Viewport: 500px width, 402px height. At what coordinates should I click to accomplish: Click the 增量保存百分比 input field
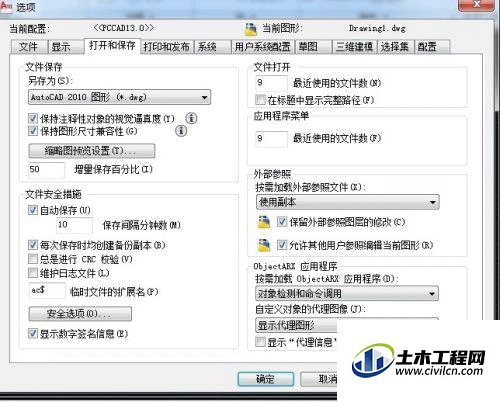[x=47, y=170]
